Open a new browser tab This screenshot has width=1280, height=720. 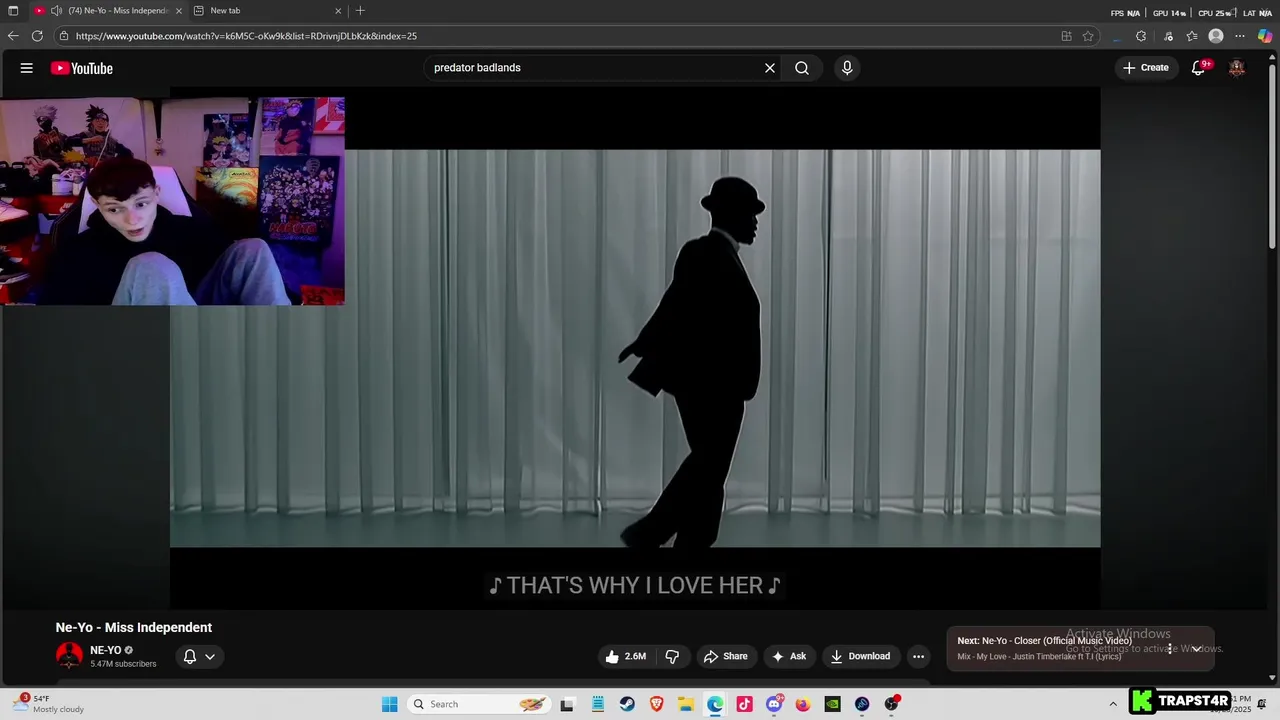361,11
